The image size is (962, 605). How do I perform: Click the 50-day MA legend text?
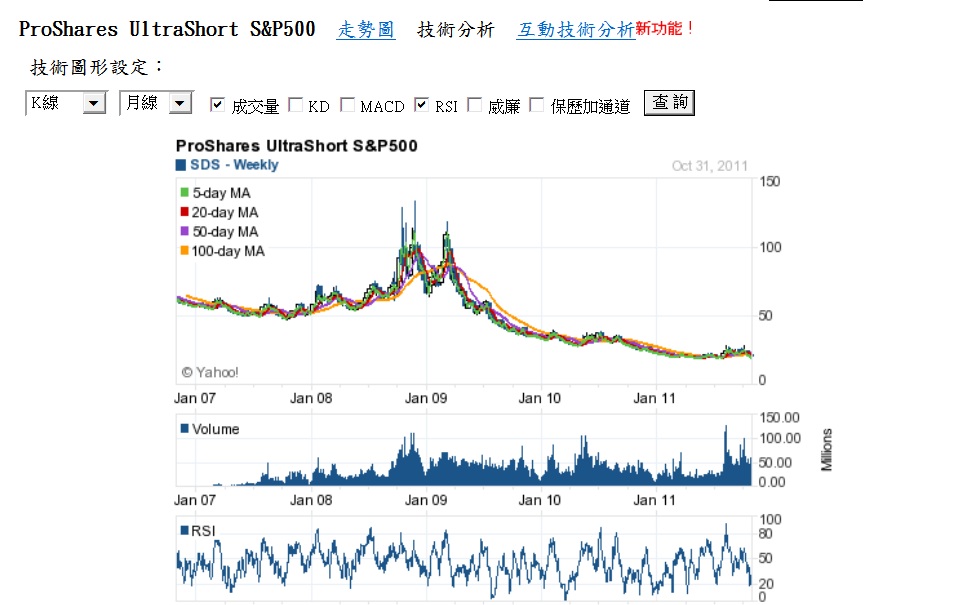click(225, 231)
